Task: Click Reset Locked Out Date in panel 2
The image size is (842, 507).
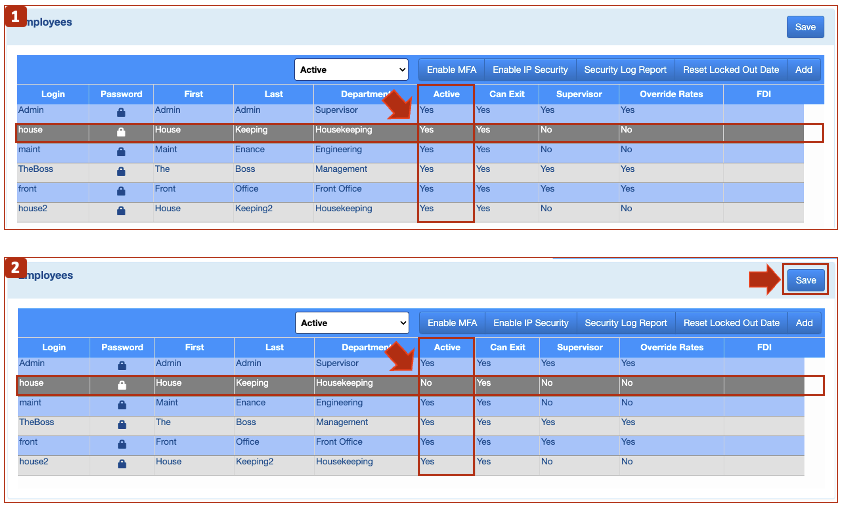Action: point(731,323)
